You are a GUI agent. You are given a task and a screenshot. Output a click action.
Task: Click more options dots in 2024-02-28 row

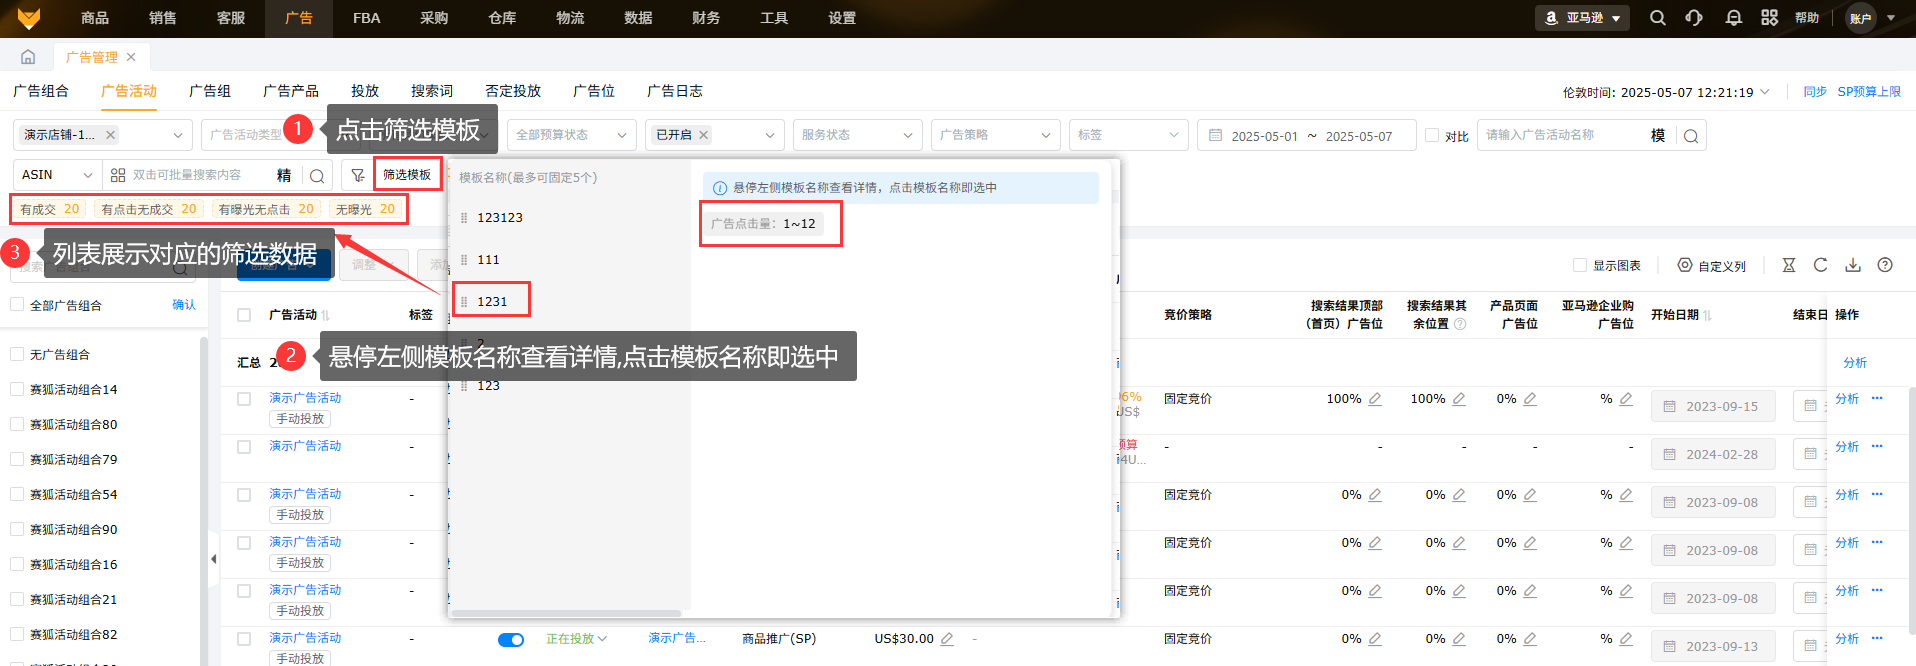pyautogui.click(x=1877, y=446)
